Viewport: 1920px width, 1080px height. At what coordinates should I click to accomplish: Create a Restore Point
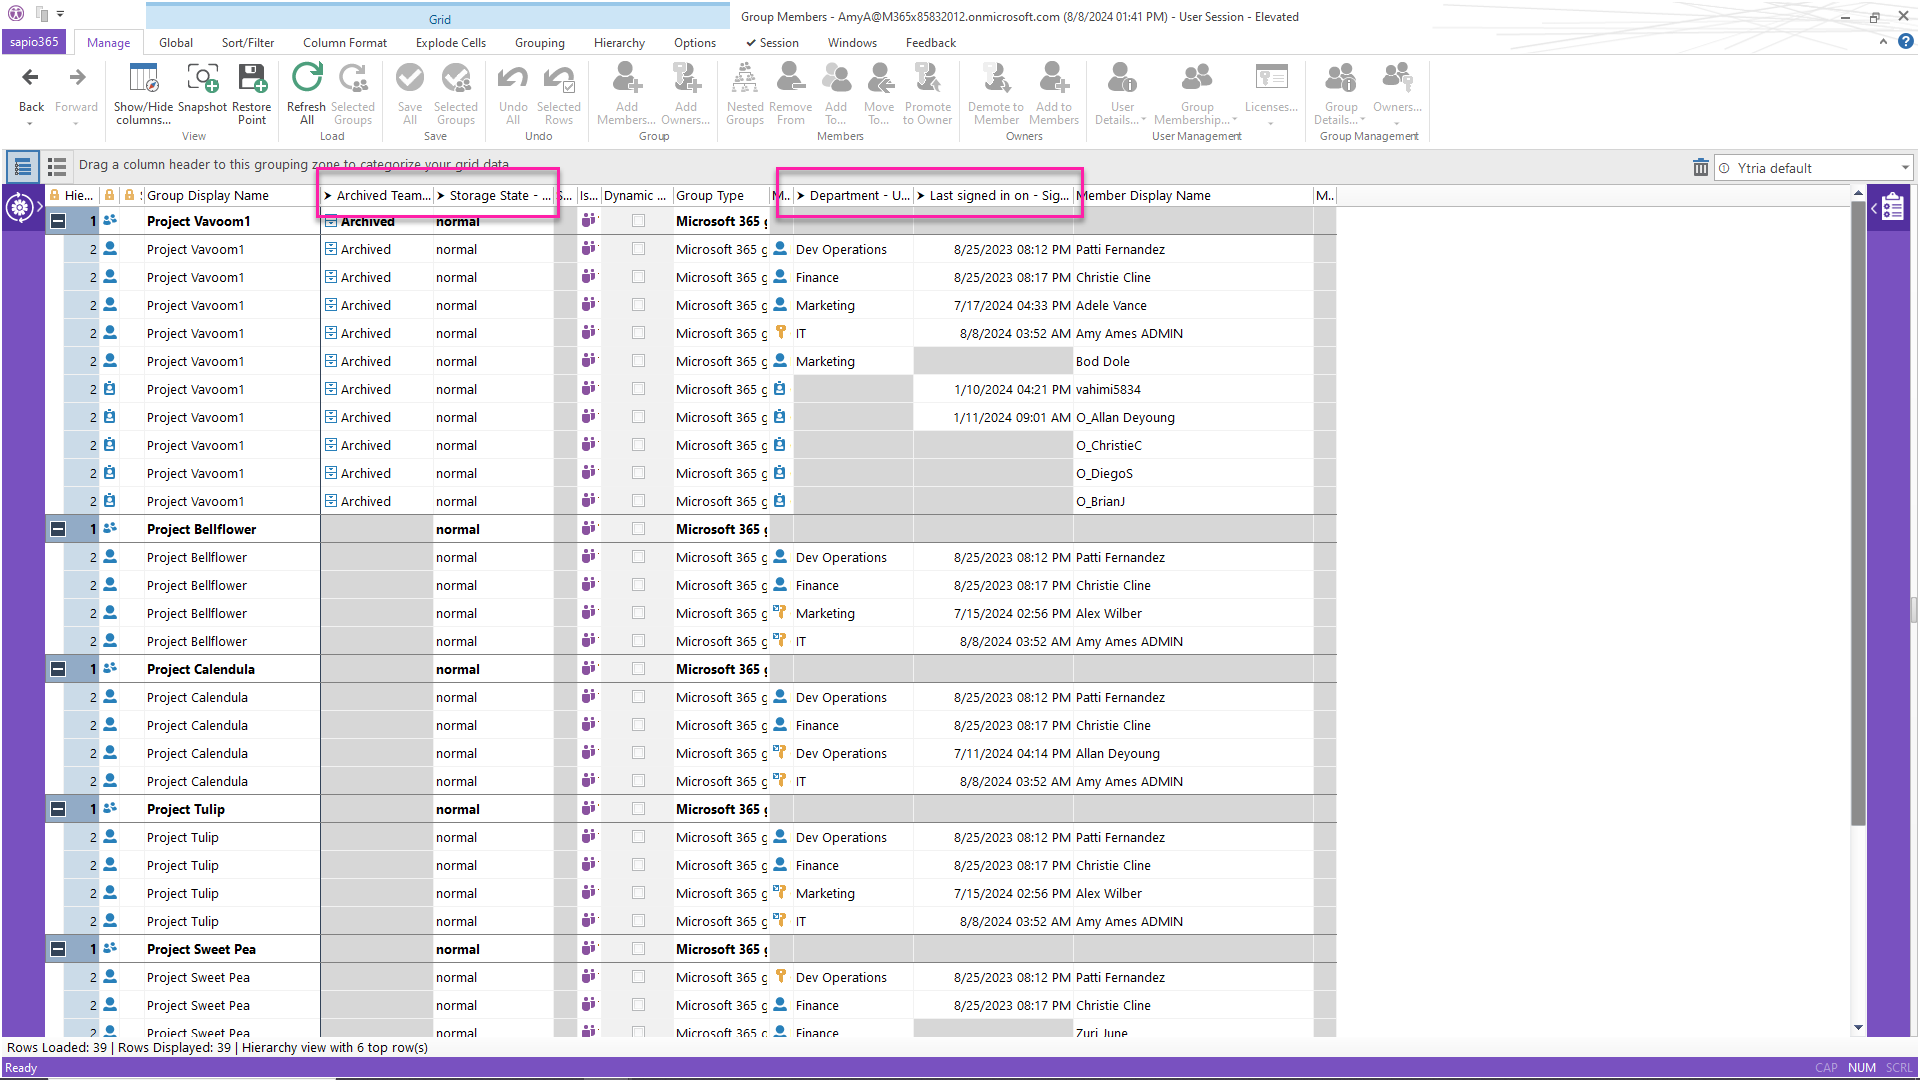click(x=252, y=92)
